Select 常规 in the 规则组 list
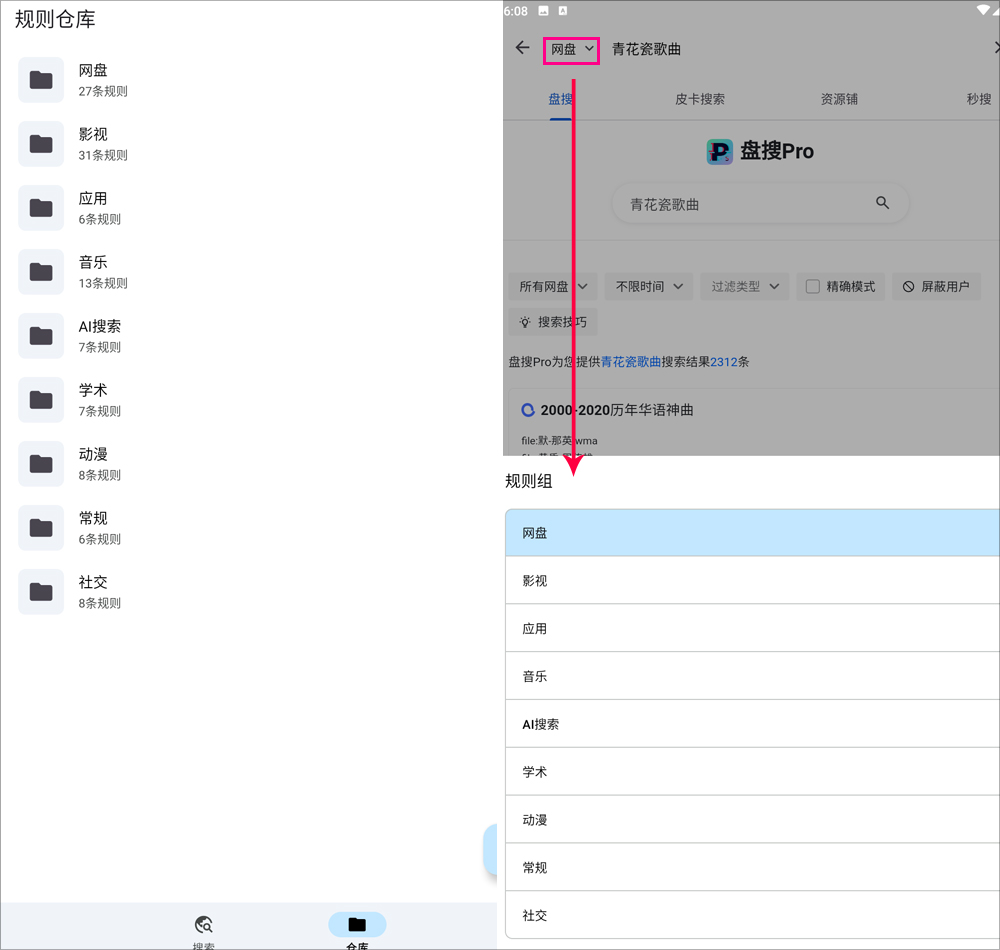 tap(753, 867)
